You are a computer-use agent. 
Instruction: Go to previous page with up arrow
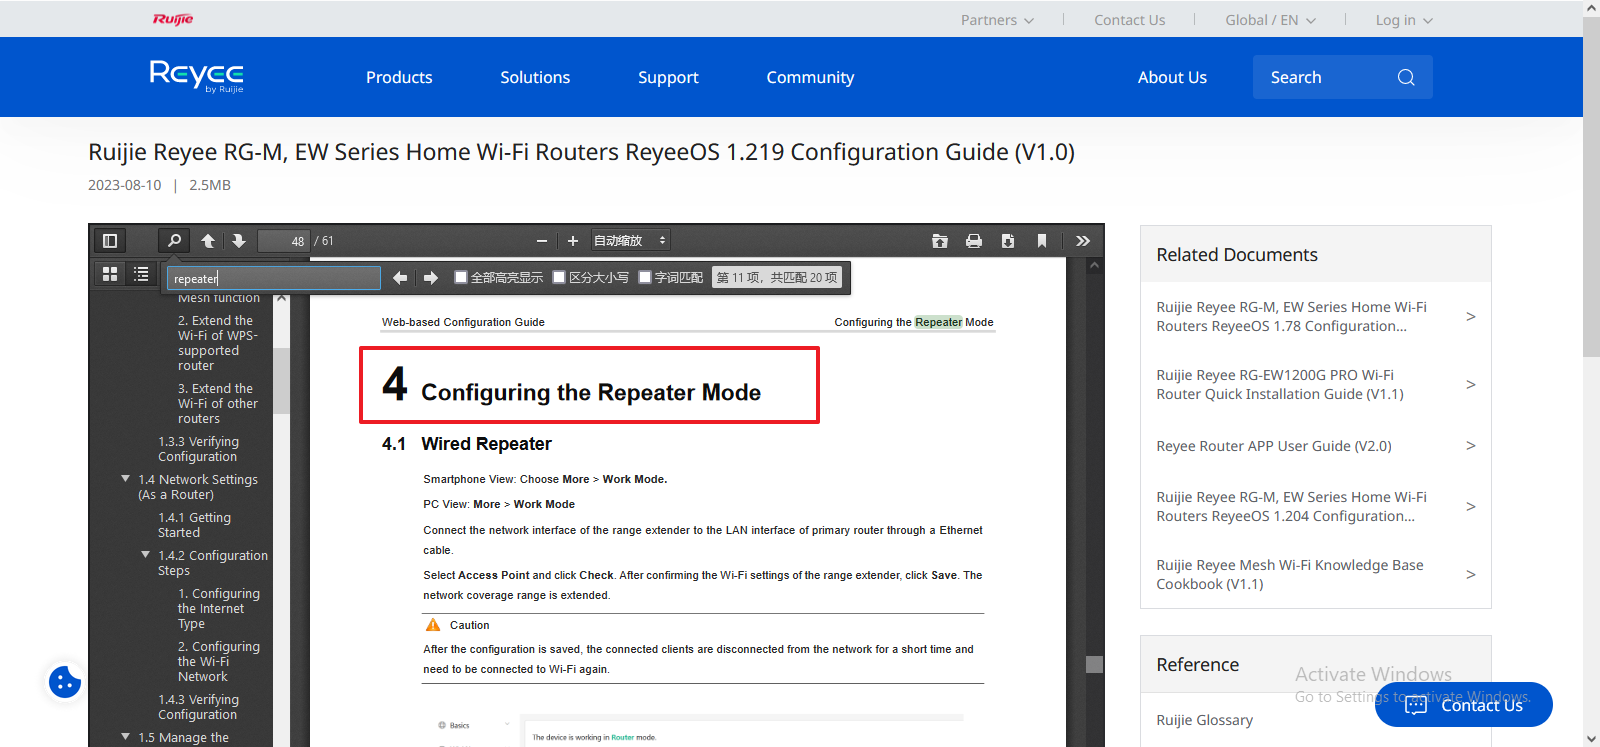tap(208, 241)
